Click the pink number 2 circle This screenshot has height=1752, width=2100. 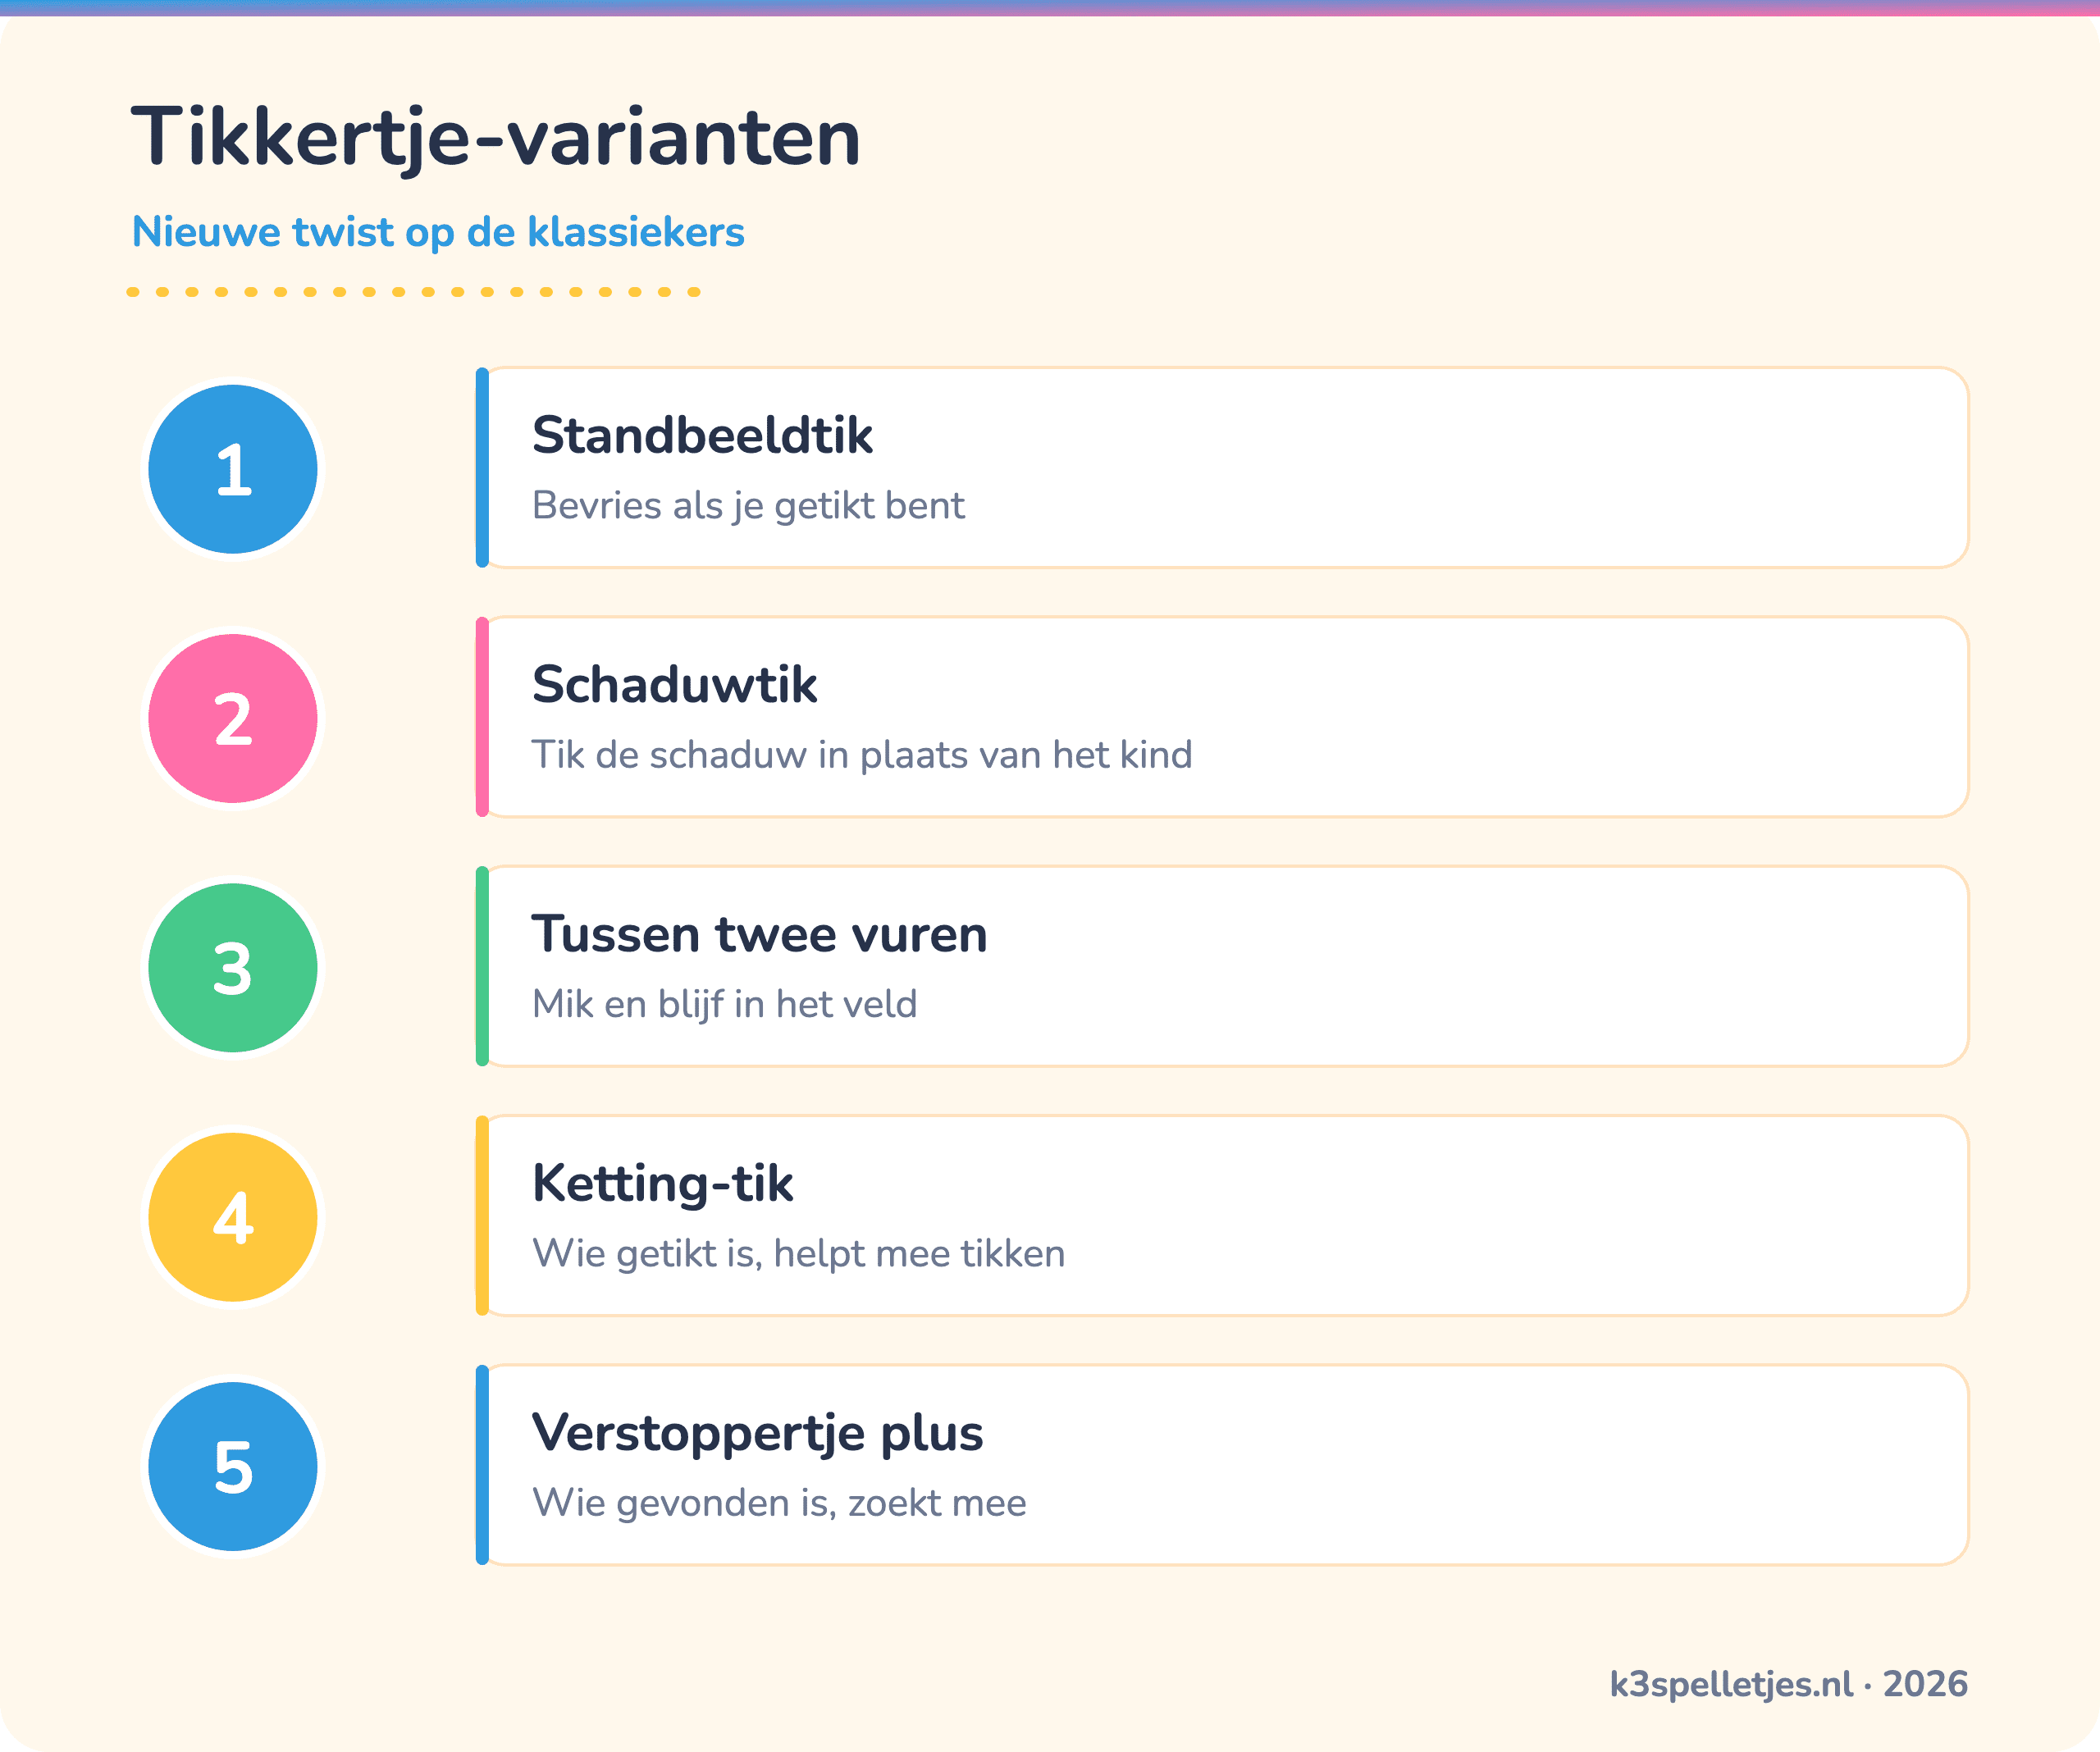[x=233, y=718]
